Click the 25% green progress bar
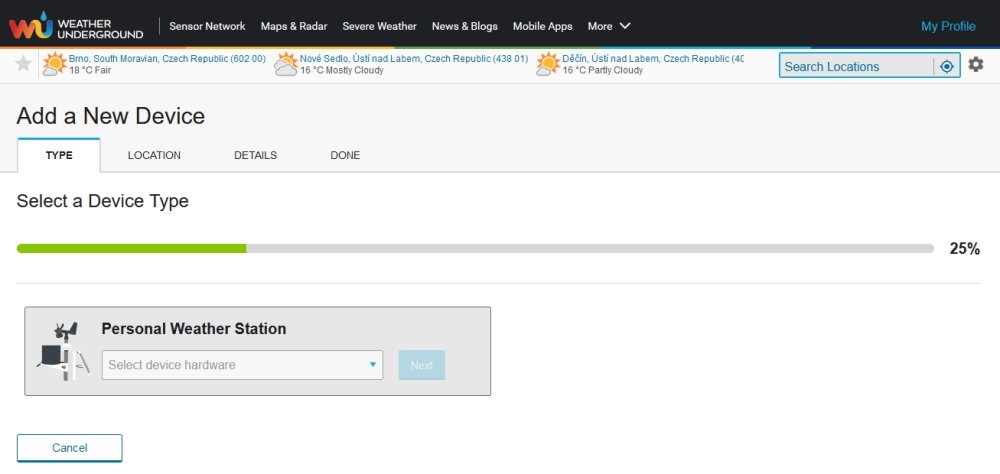The width and height of the screenshot is (1000, 474). (x=132, y=248)
